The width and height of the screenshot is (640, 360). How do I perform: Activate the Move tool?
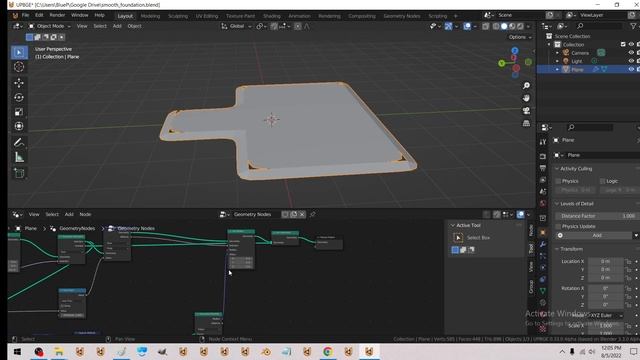click(19, 83)
